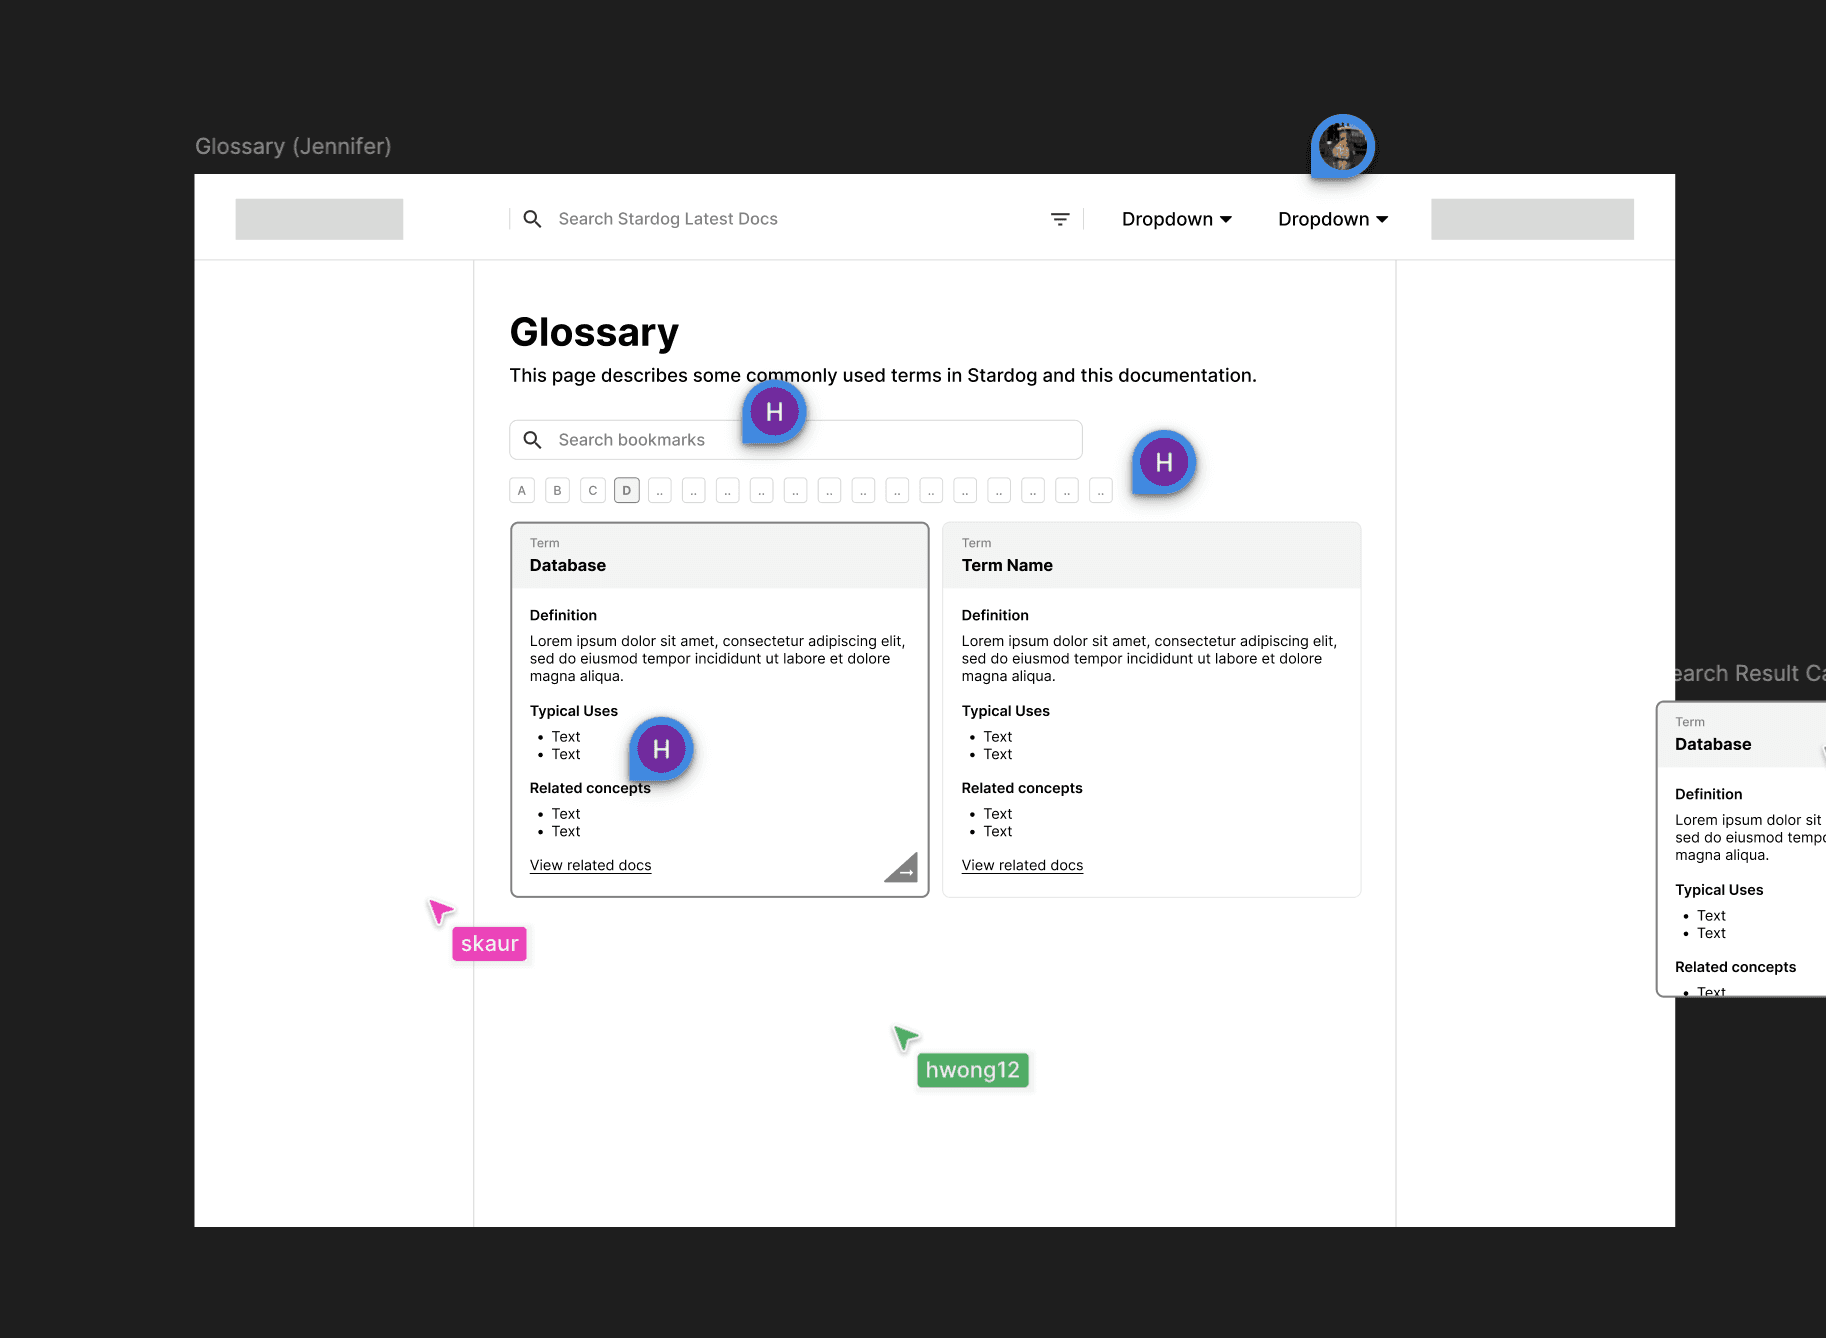Select Database title in Search Result Card frame
Screen dimensions: 1826x1338
1713,744
